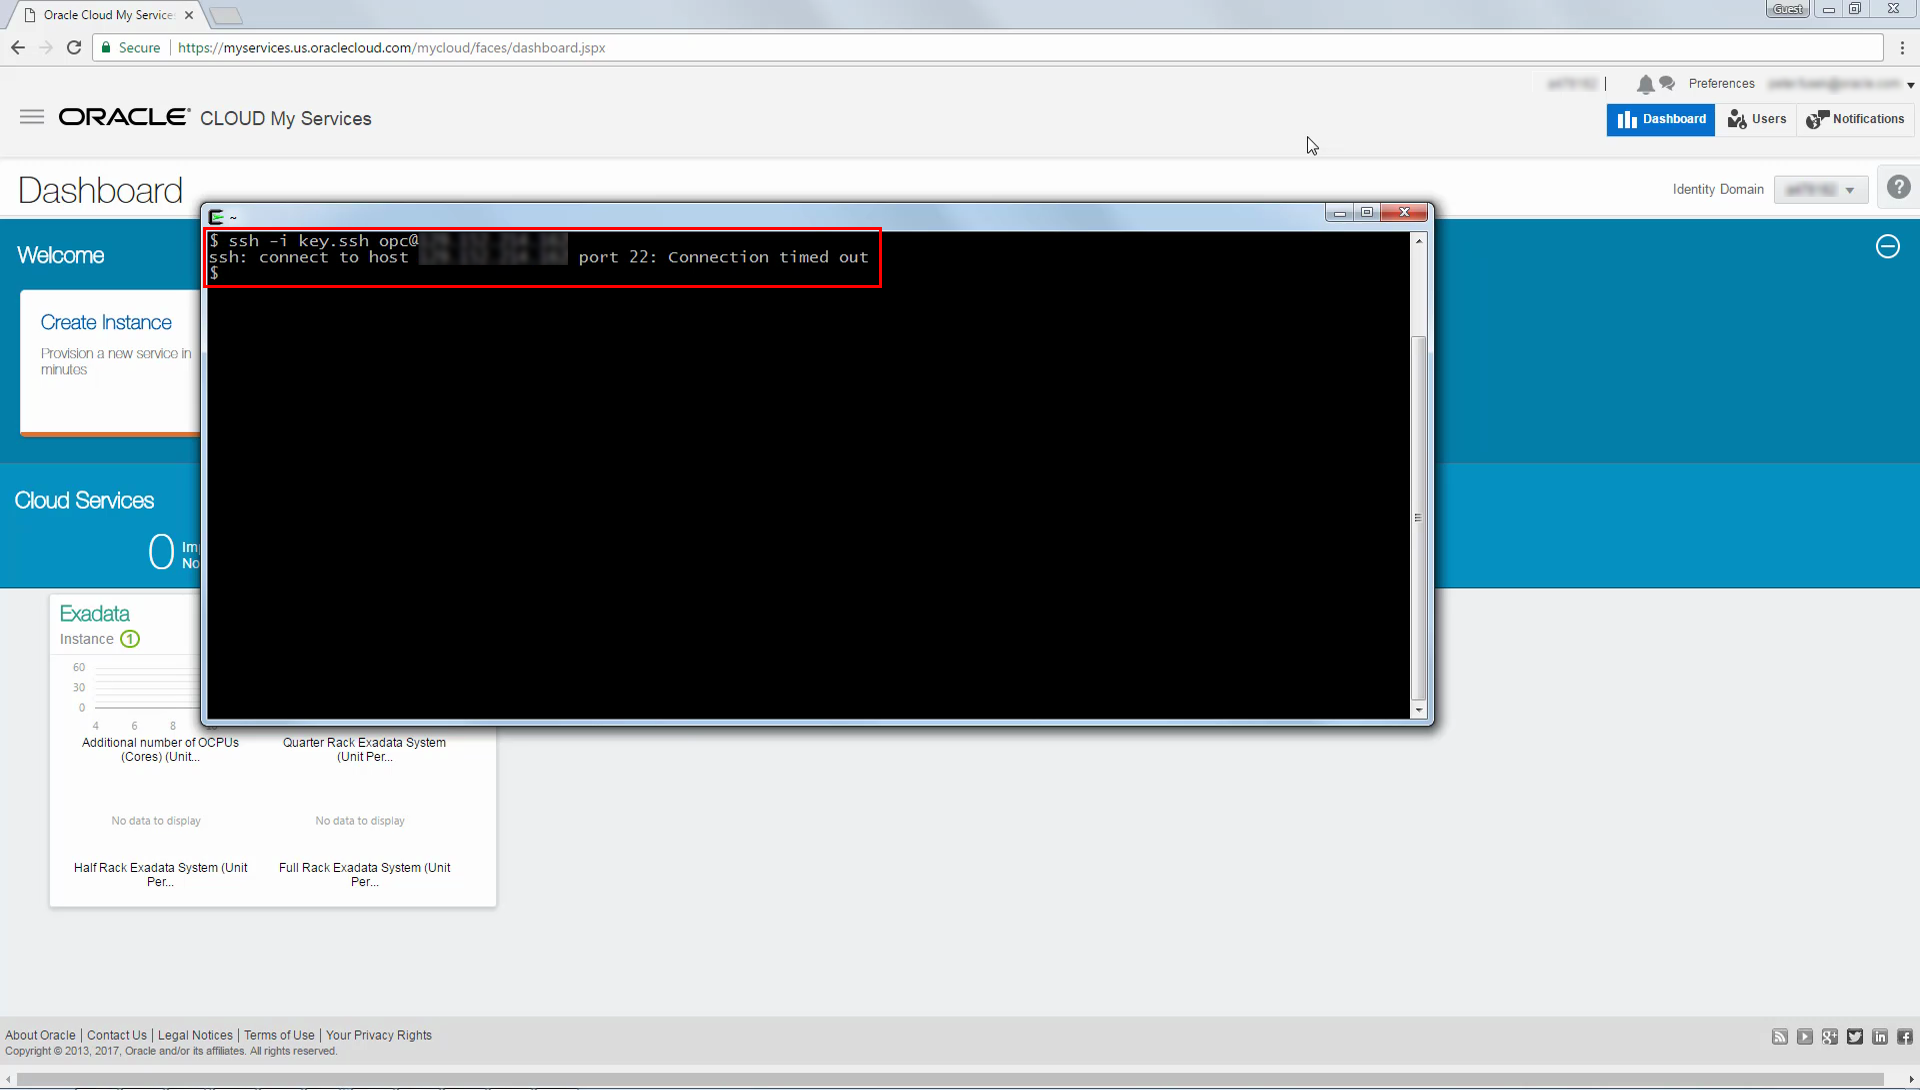Close the Oracle Cloud browser tab
The width and height of the screenshot is (1920, 1090).
pos(189,15)
